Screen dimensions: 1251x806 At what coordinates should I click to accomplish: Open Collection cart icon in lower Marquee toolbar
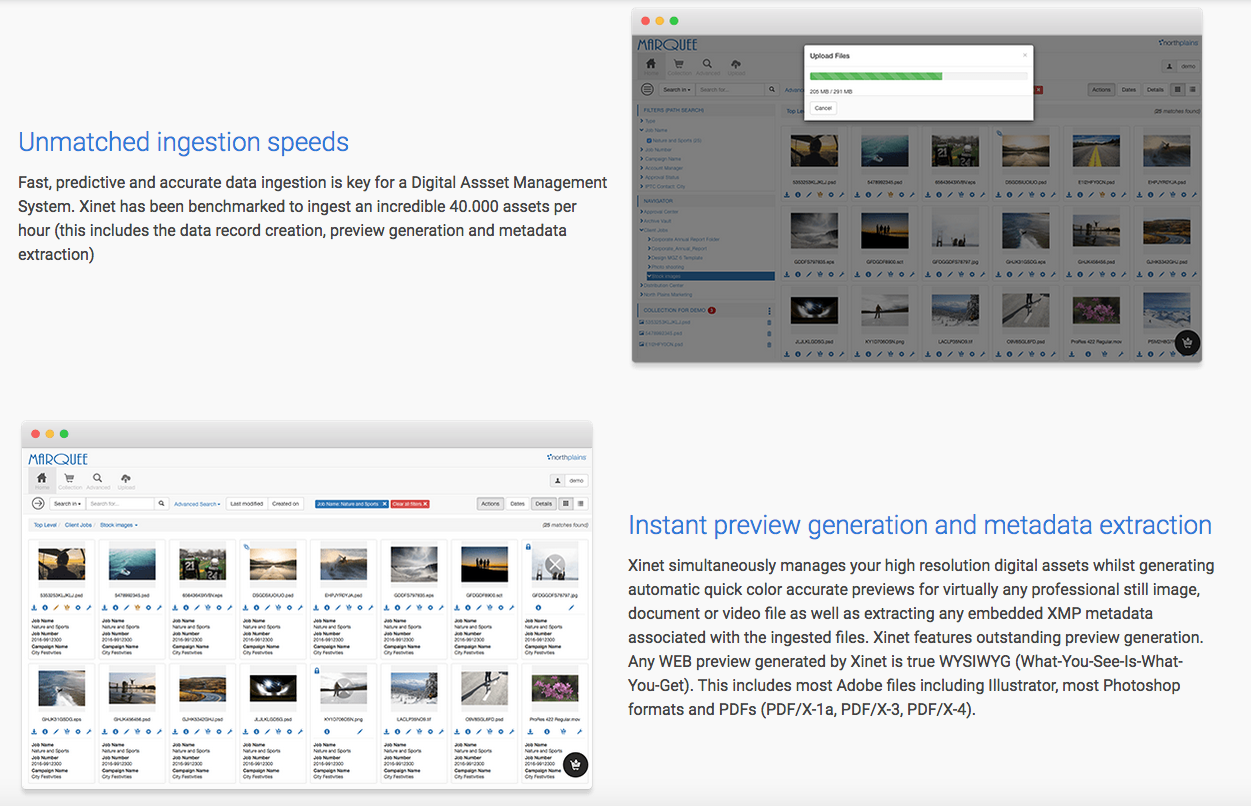pos(69,480)
